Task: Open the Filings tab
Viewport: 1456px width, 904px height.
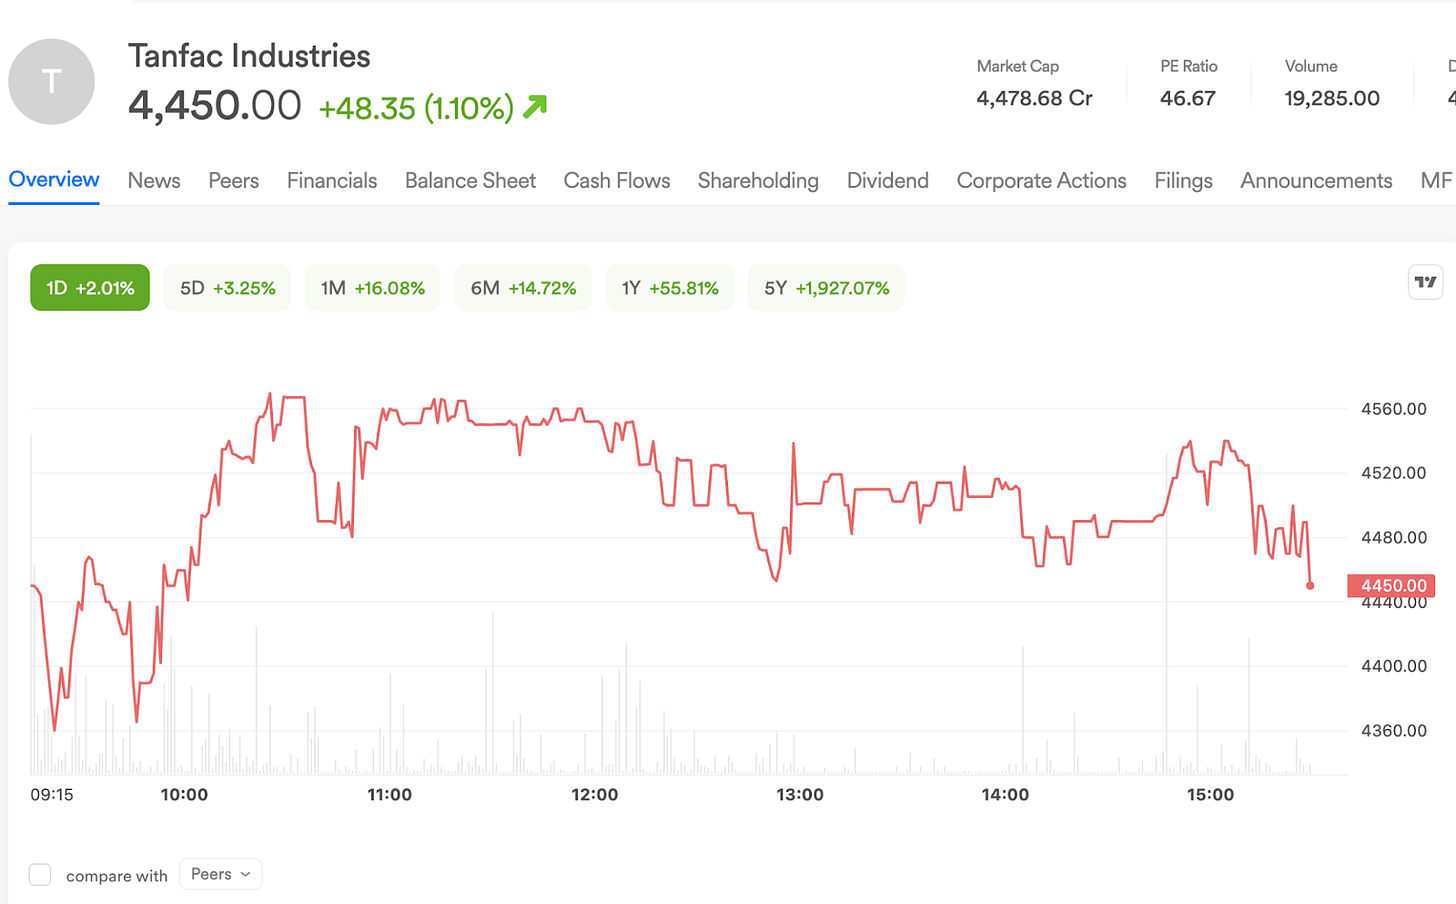Action: tap(1183, 181)
